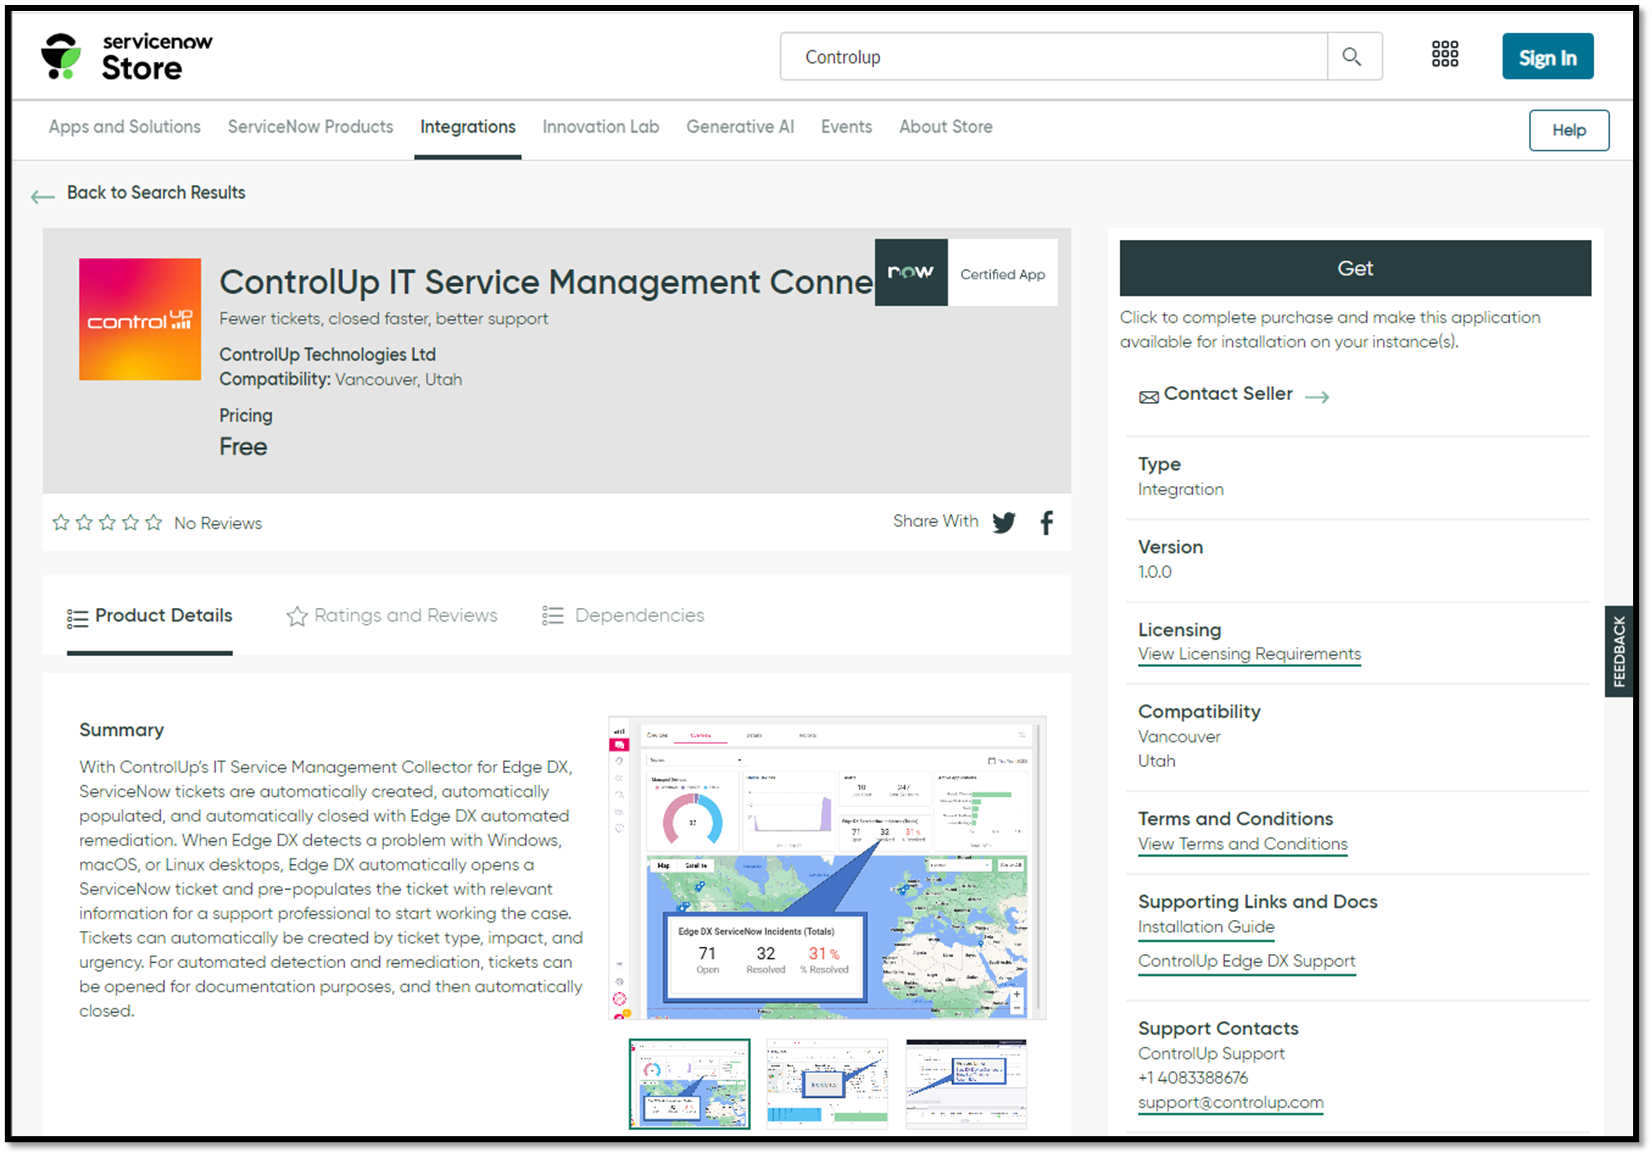Image resolution: width=1652 pixels, height=1155 pixels.
Task: Click the Get button
Action: tap(1355, 268)
